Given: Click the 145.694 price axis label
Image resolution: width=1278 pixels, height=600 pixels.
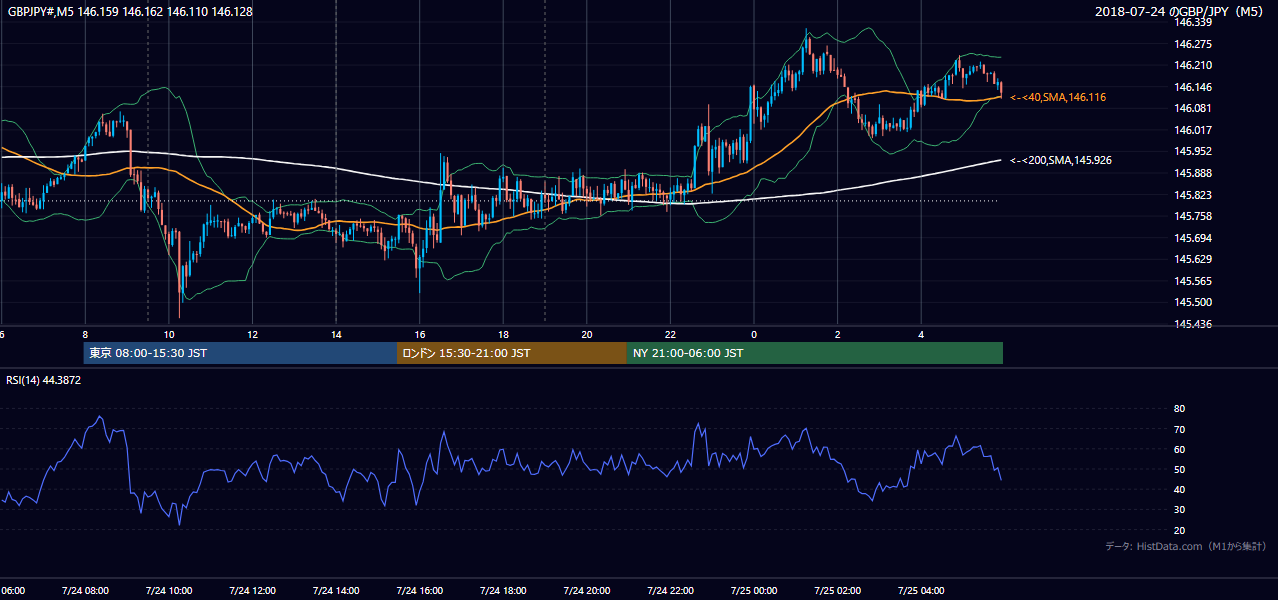Looking at the screenshot, I should (1192, 238).
